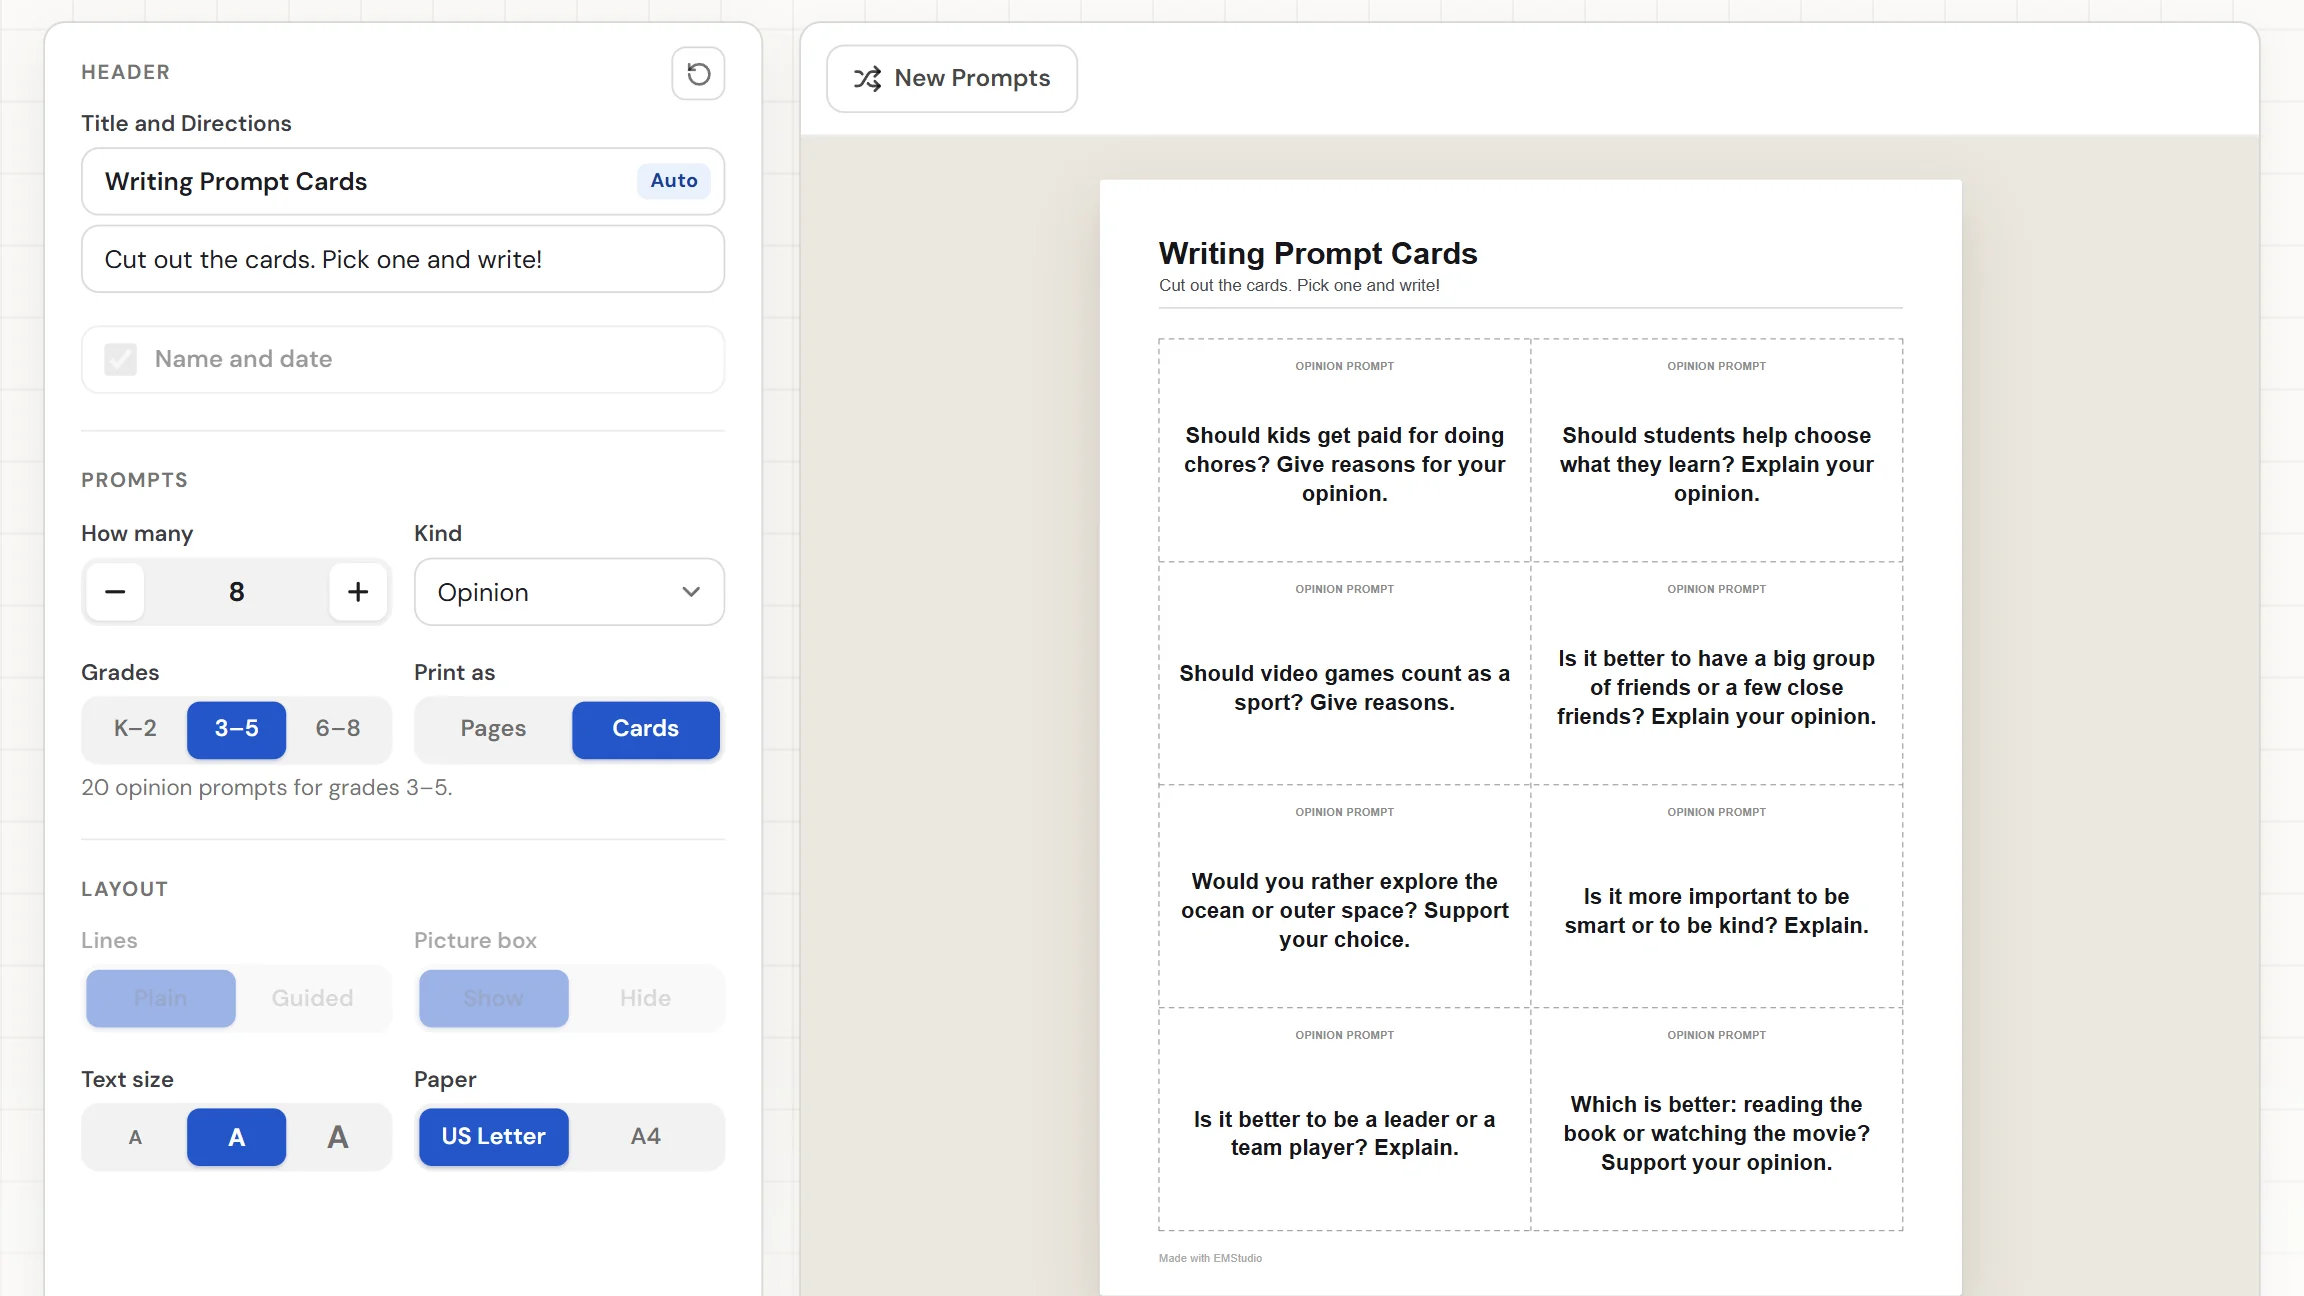Viewport: 2304px width, 1296px height.
Task: Choose the large text size A
Action: [x=338, y=1137]
